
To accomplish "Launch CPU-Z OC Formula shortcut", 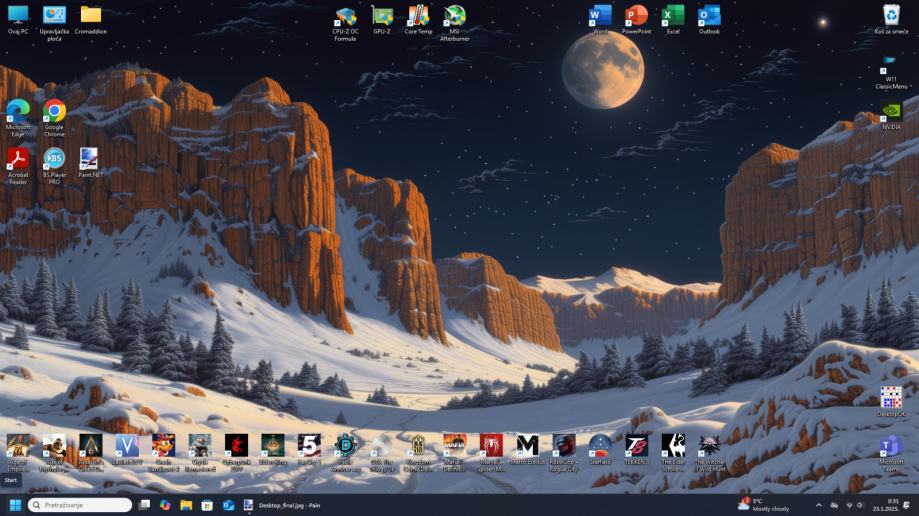I will tap(345, 23).
